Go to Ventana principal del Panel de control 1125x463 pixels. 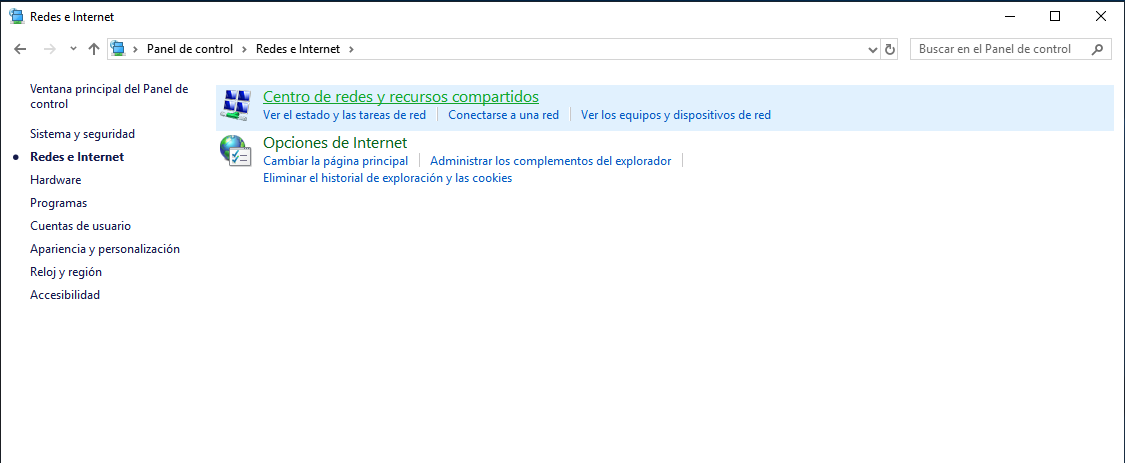(x=109, y=96)
